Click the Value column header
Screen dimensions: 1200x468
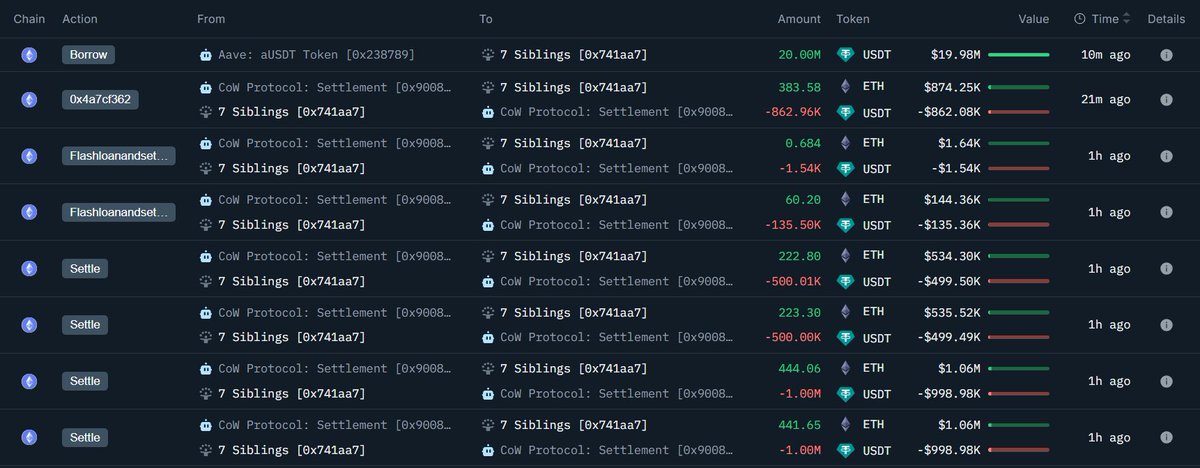coord(1033,19)
